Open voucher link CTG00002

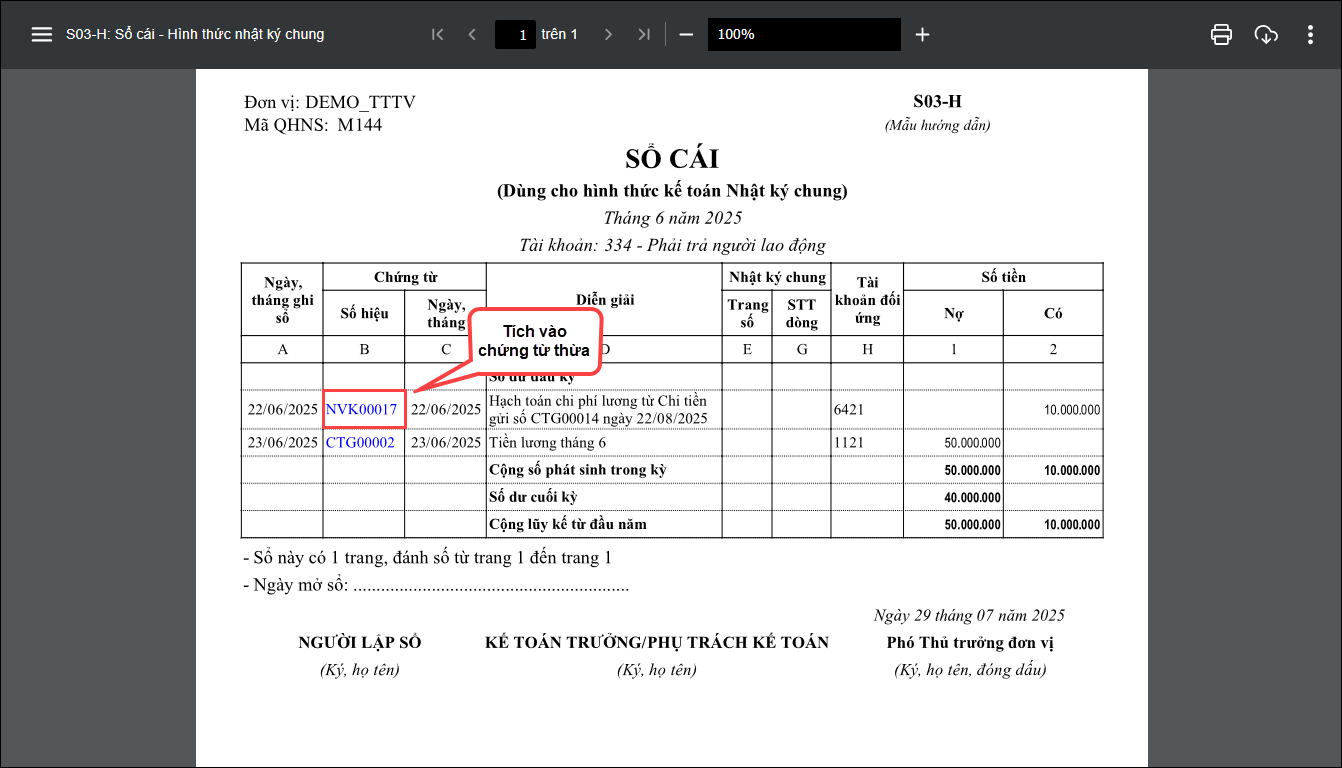[x=360, y=442]
